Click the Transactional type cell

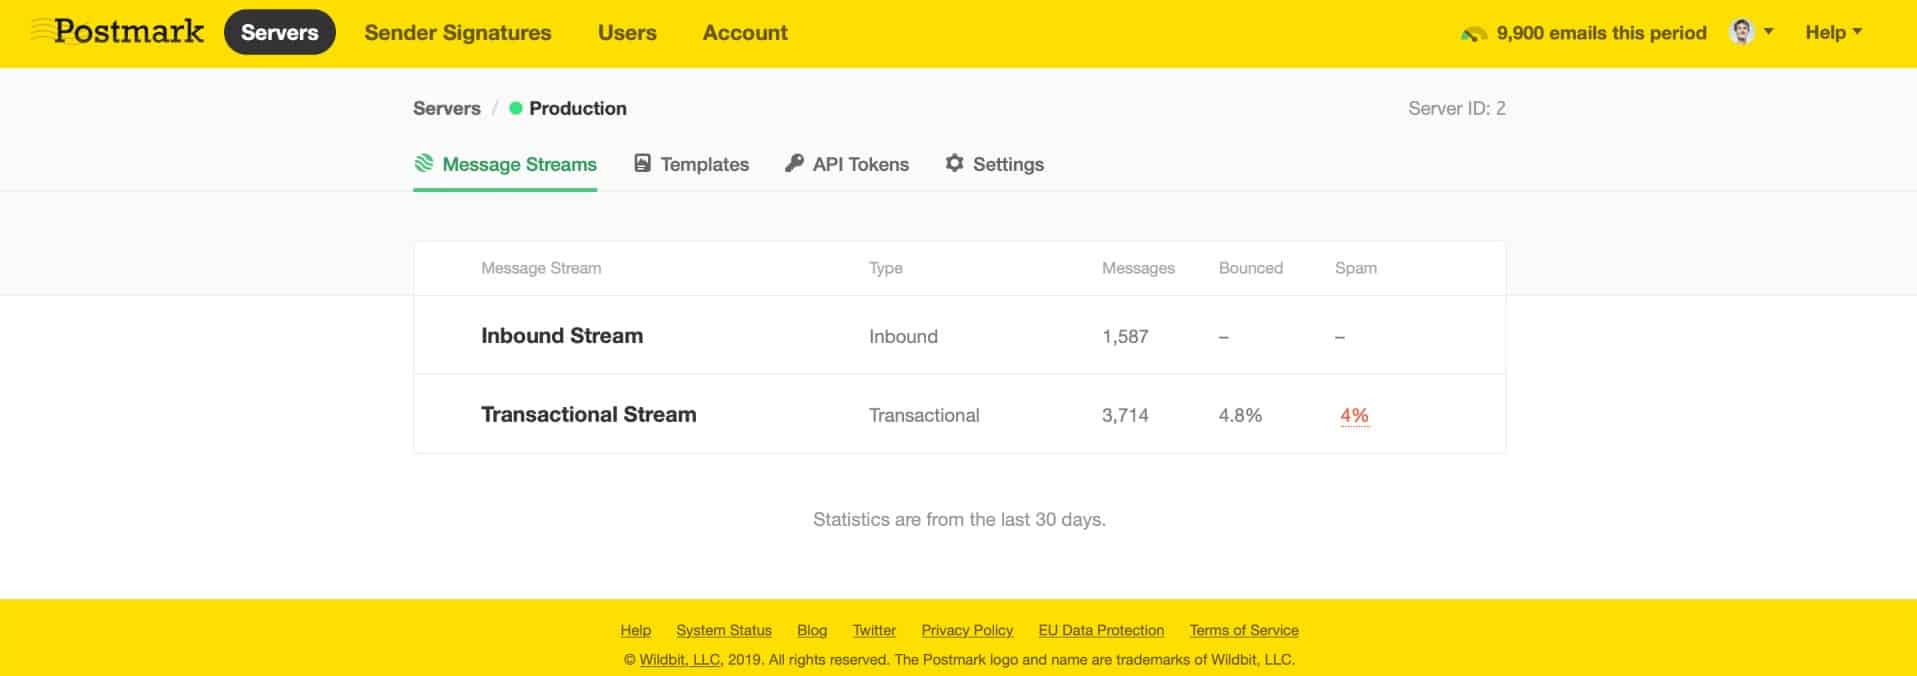(924, 415)
